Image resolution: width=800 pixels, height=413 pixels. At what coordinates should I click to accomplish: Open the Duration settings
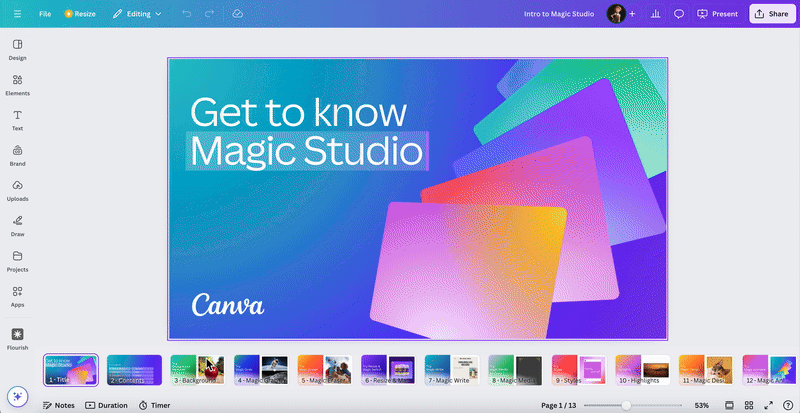[x=106, y=405]
